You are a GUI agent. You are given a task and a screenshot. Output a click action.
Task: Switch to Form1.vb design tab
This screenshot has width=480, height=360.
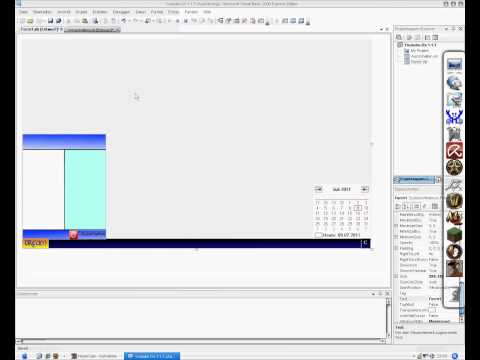41,29
